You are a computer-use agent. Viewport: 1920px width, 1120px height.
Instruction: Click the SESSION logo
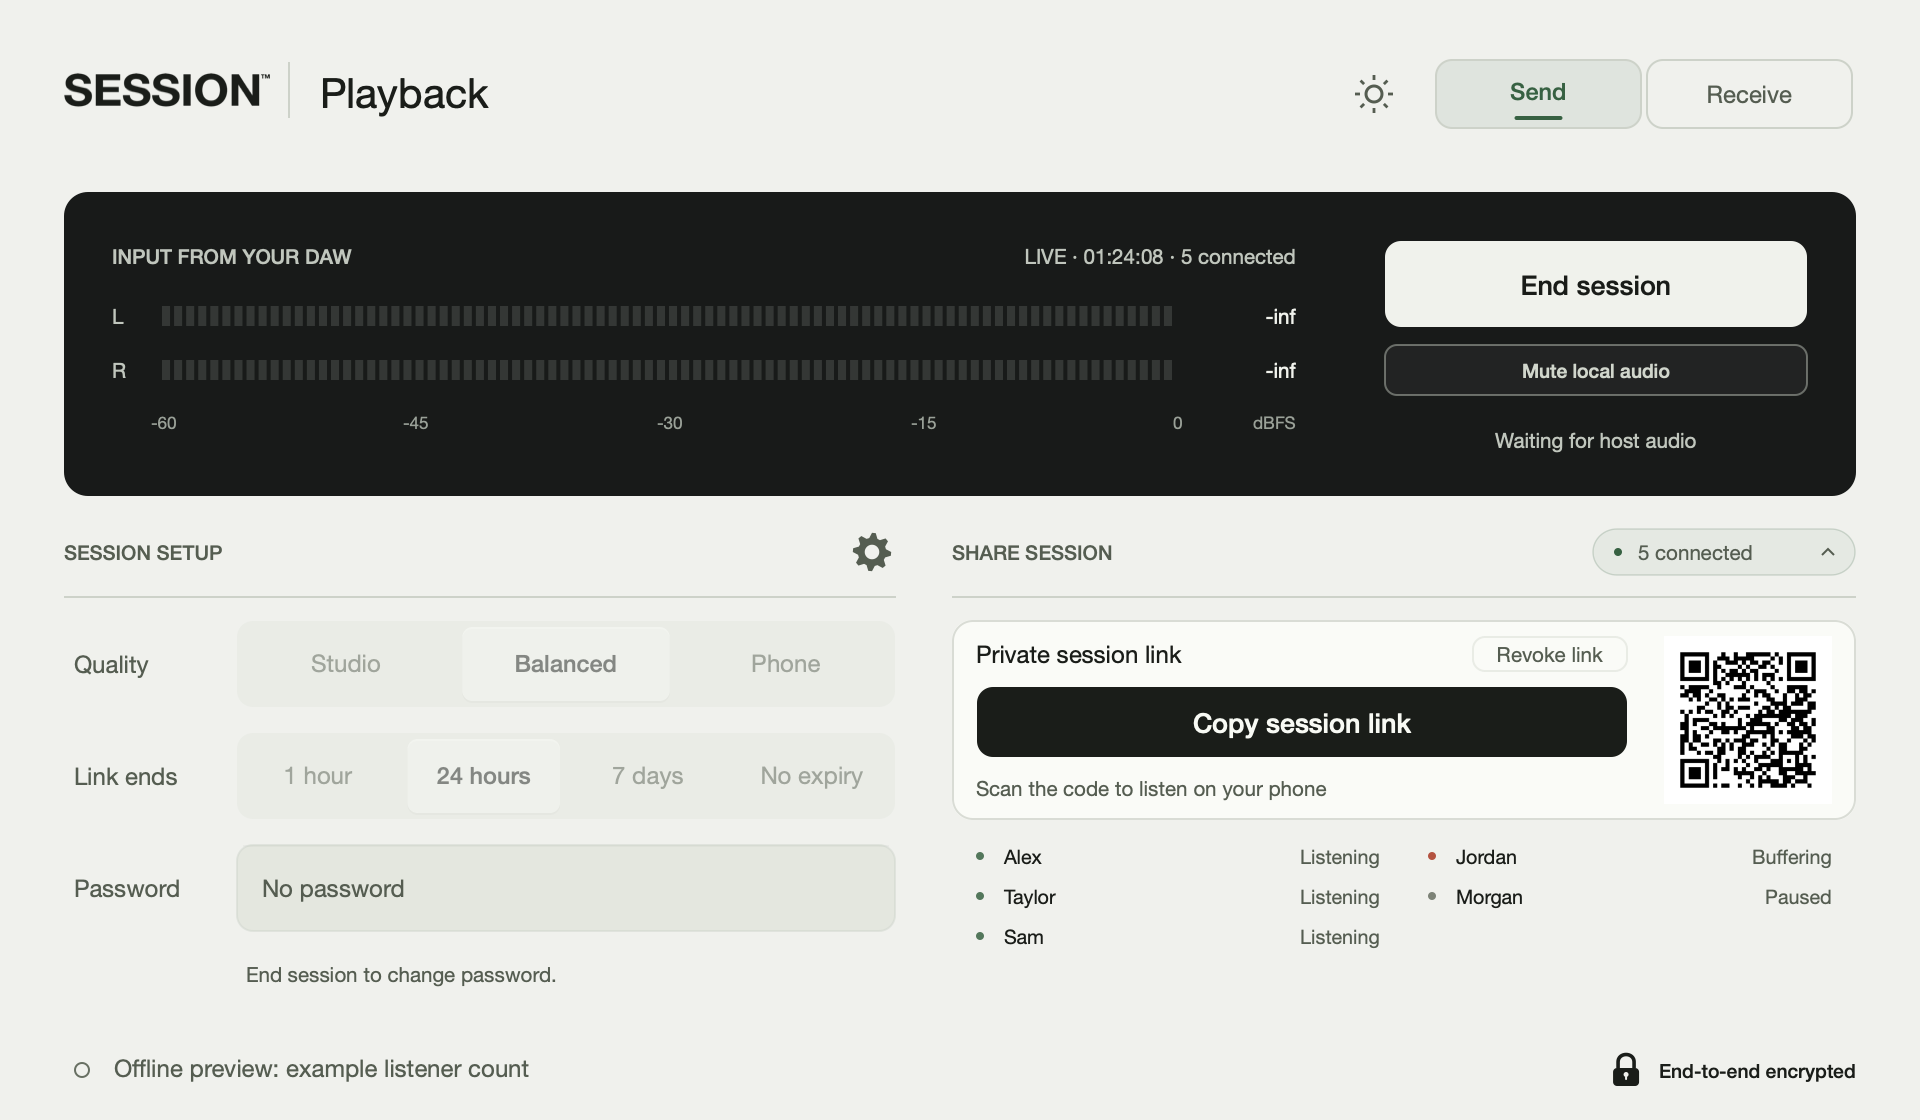point(167,90)
